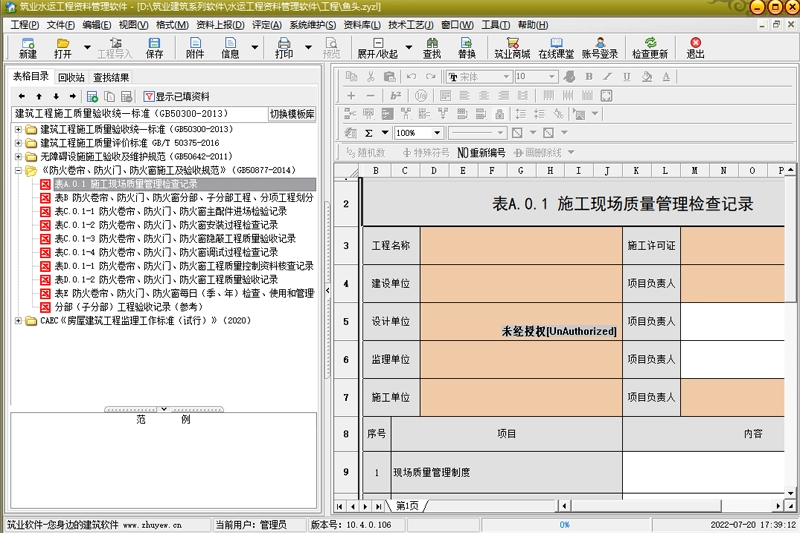The height and width of the screenshot is (533, 800).
Task: Open the 100% zoom dropdown
Action: tap(437, 133)
